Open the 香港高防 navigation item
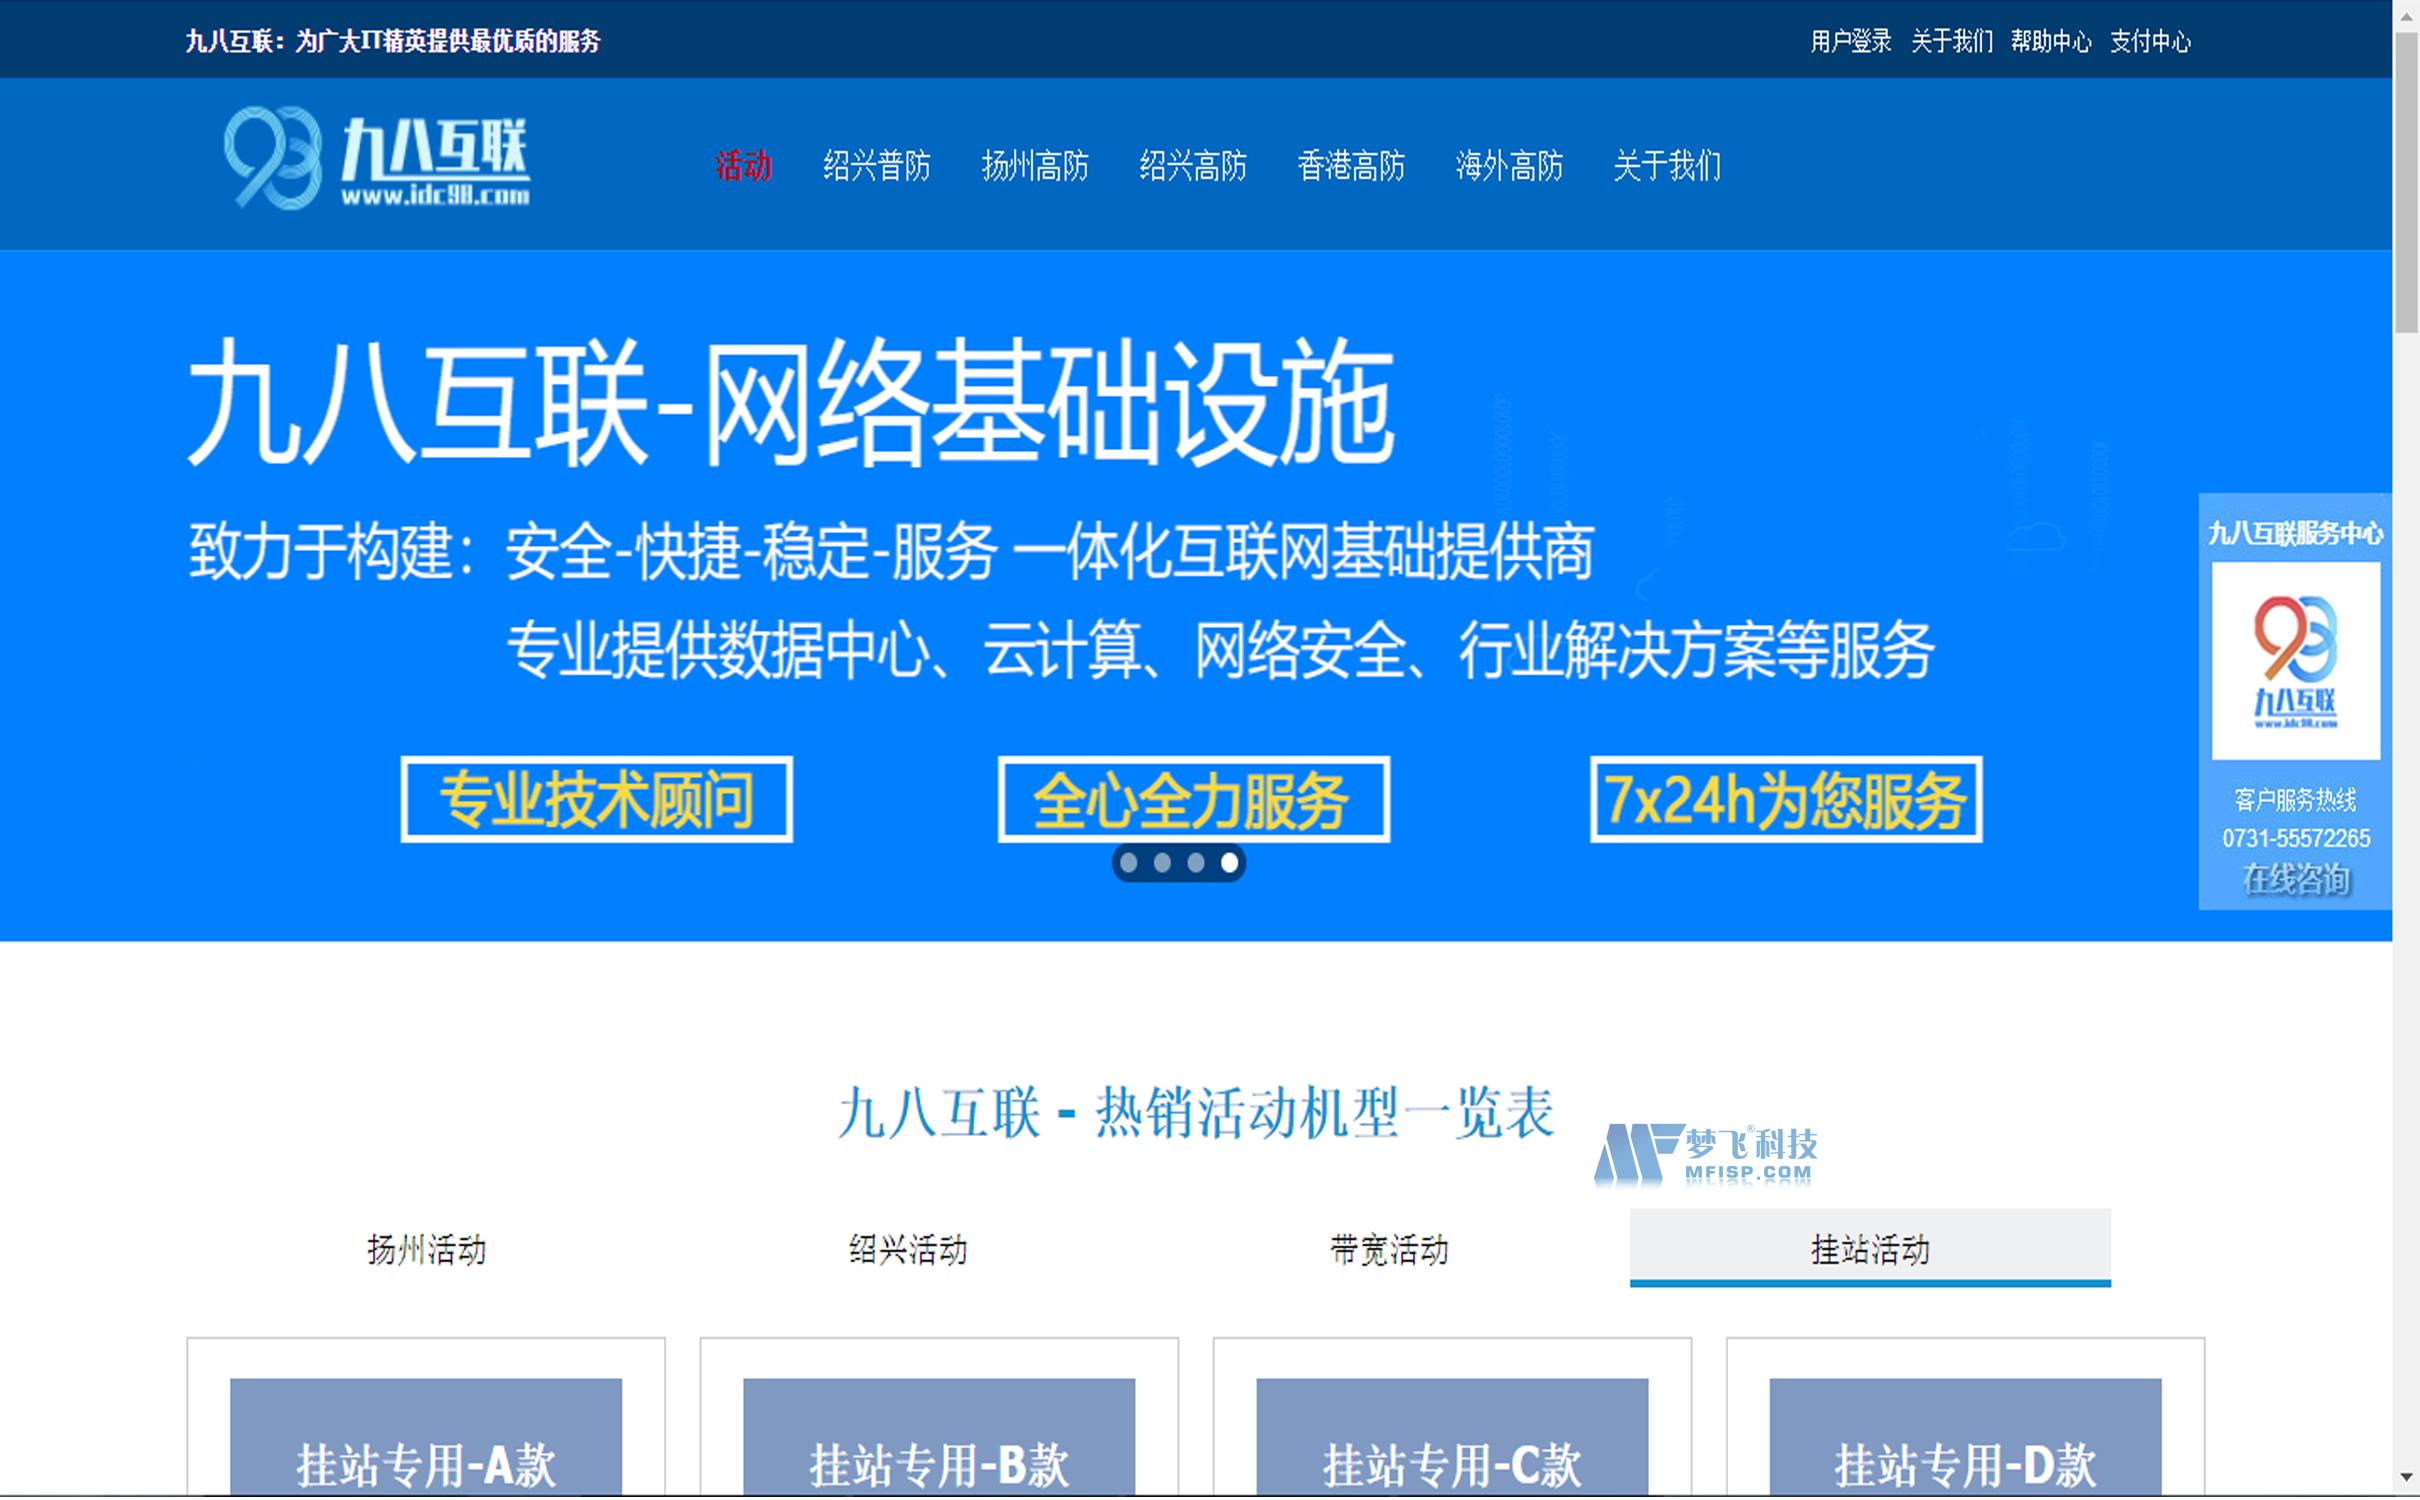 [x=1352, y=166]
